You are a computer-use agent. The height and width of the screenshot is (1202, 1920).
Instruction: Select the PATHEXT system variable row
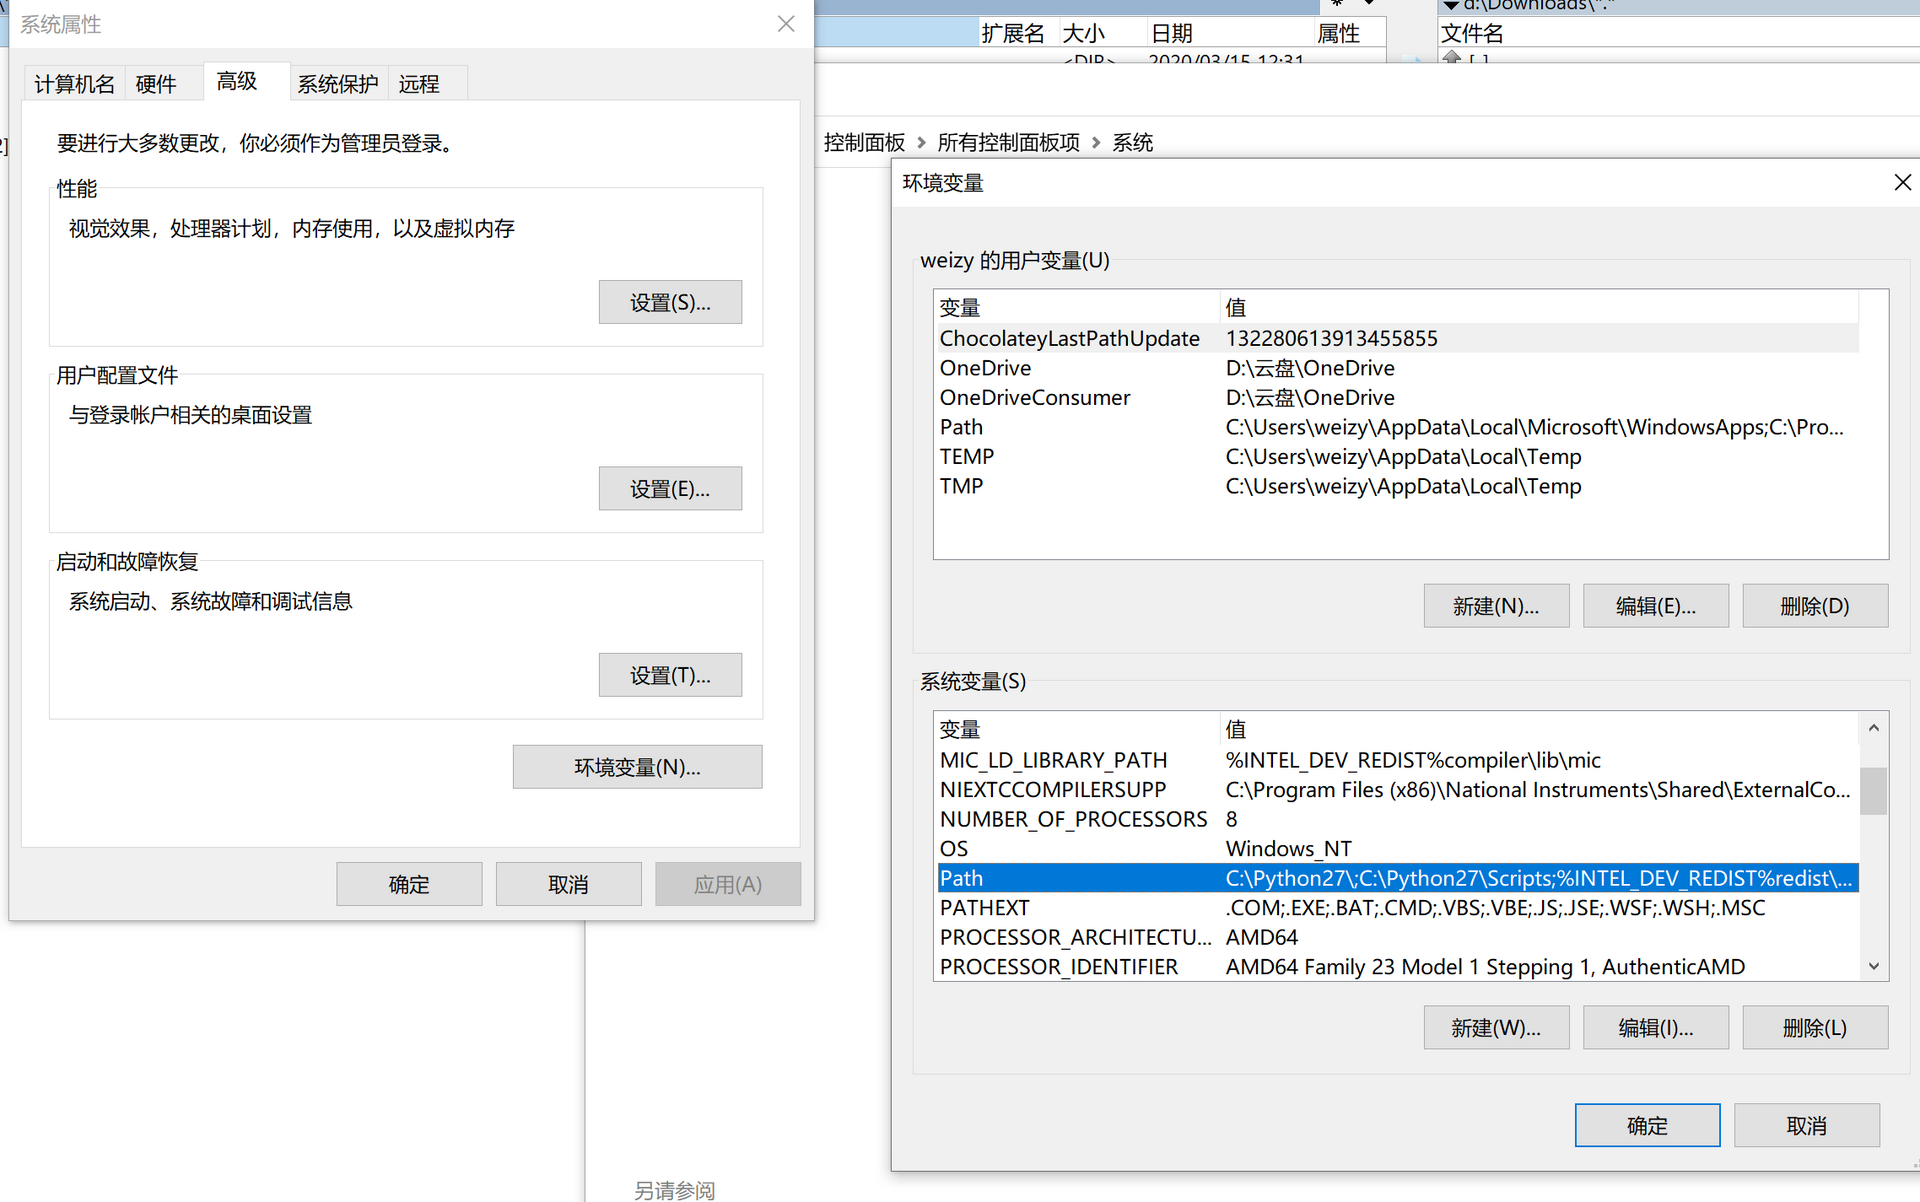point(984,908)
